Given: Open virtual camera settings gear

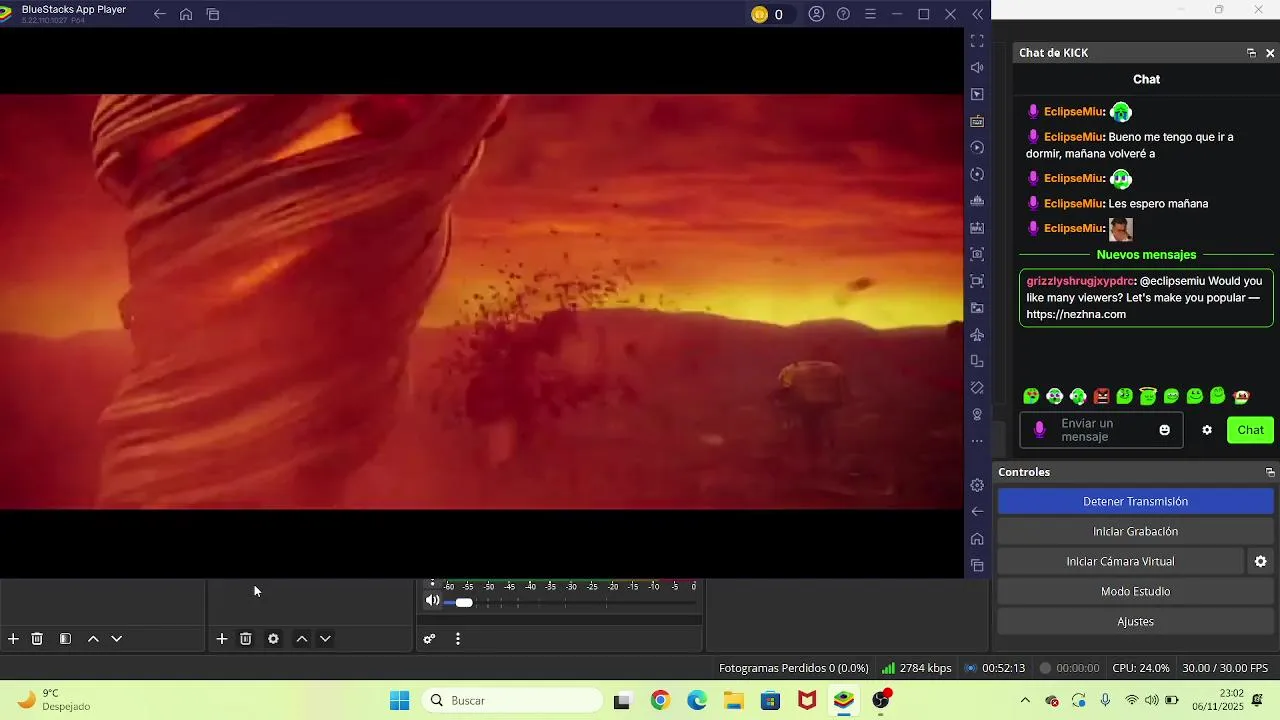Looking at the screenshot, I should click(x=1260, y=561).
